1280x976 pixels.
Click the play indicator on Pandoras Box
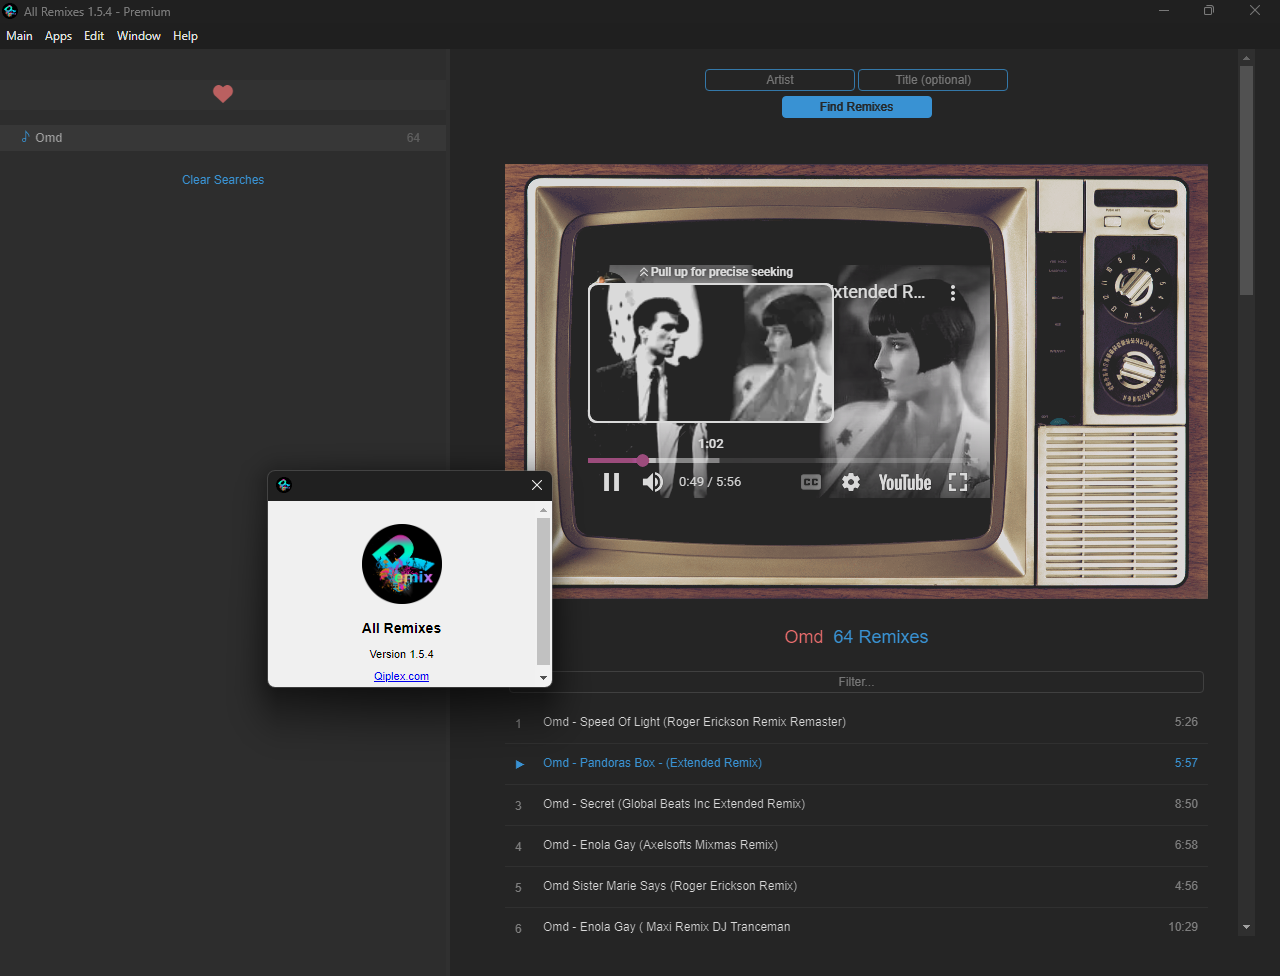pyautogui.click(x=519, y=764)
